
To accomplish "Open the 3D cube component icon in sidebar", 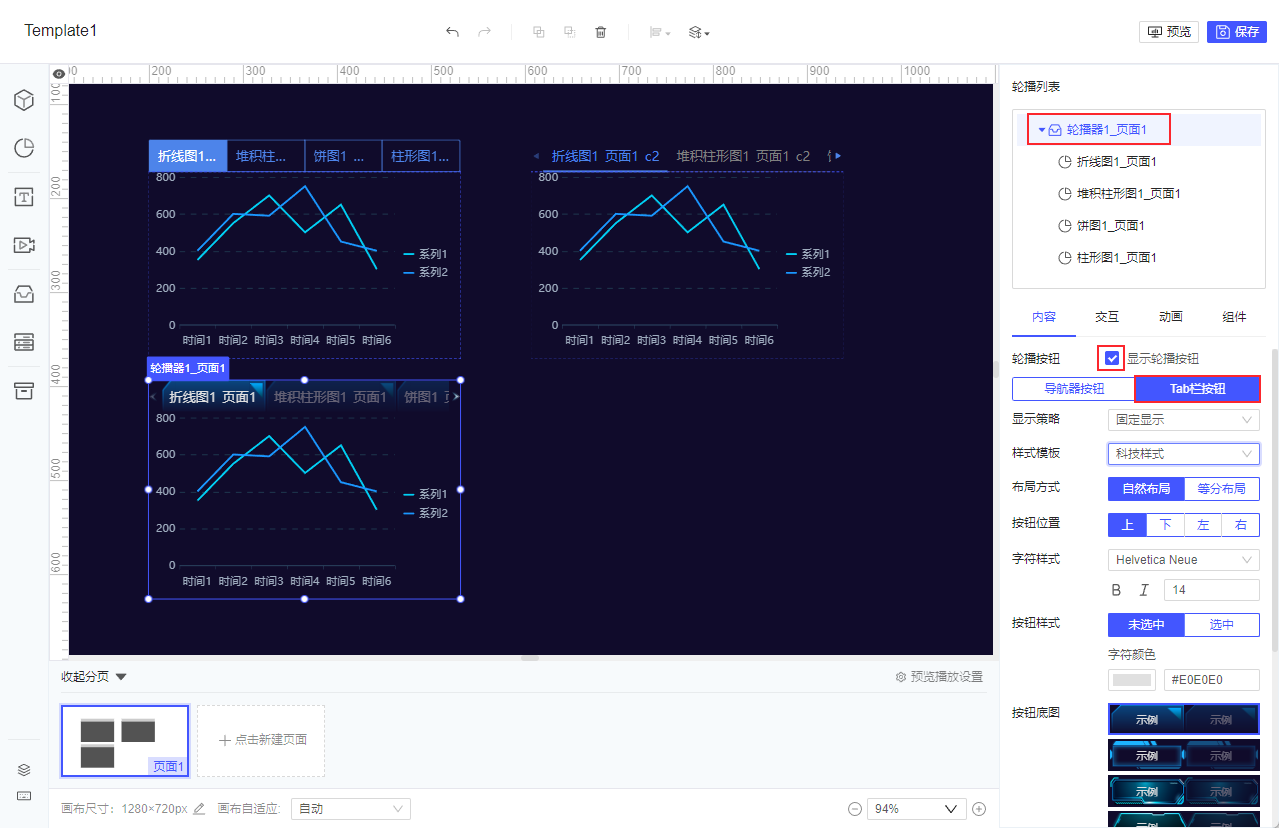I will point(24,100).
